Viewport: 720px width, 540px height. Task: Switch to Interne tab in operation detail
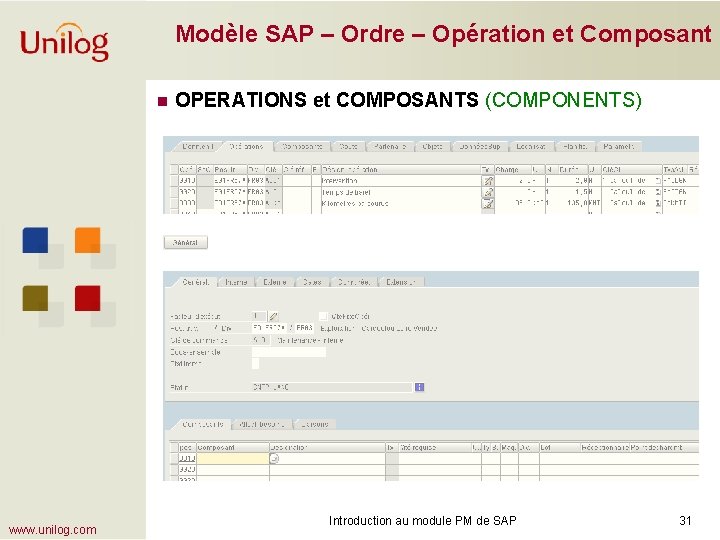tap(236, 282)
